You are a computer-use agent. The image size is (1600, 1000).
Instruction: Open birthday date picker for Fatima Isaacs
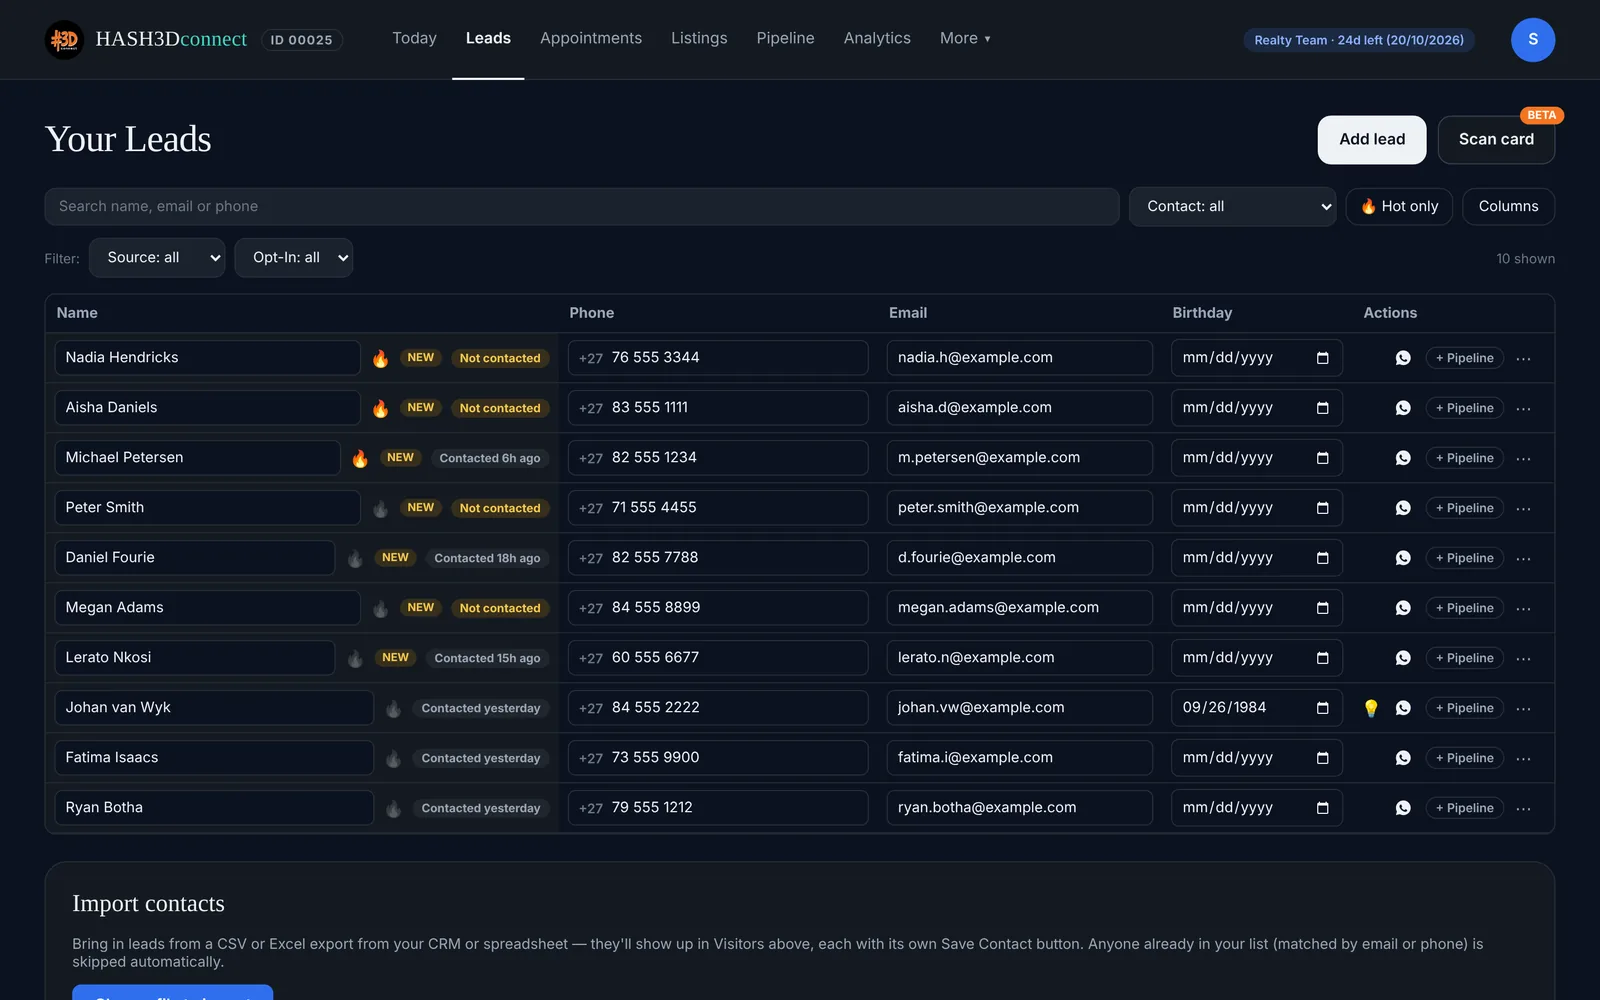[1322, 758]
